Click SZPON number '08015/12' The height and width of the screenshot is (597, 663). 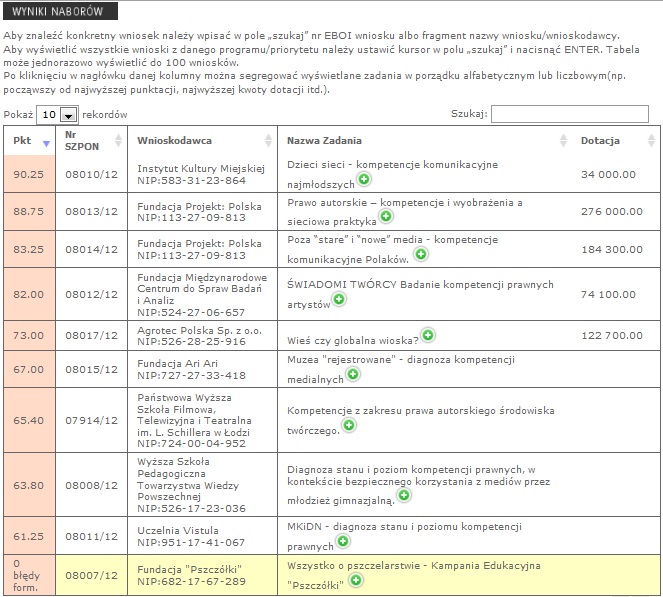point(91,369)
